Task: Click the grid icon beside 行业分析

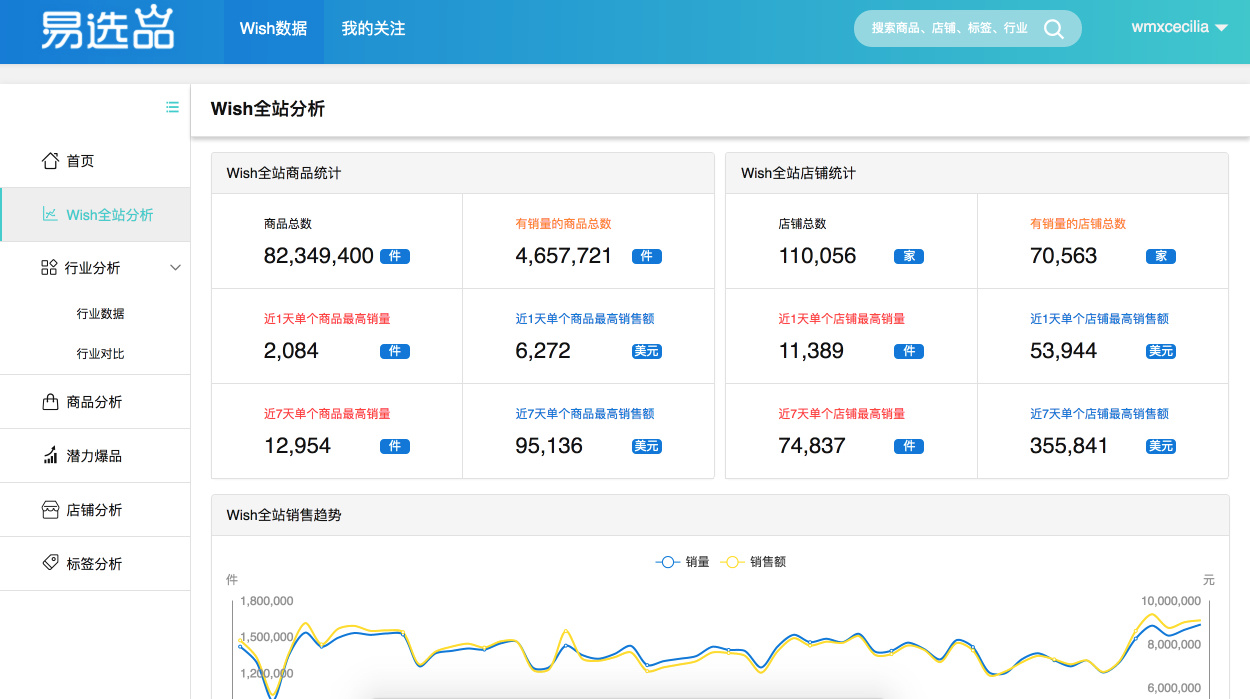Action: coord(48,268)
